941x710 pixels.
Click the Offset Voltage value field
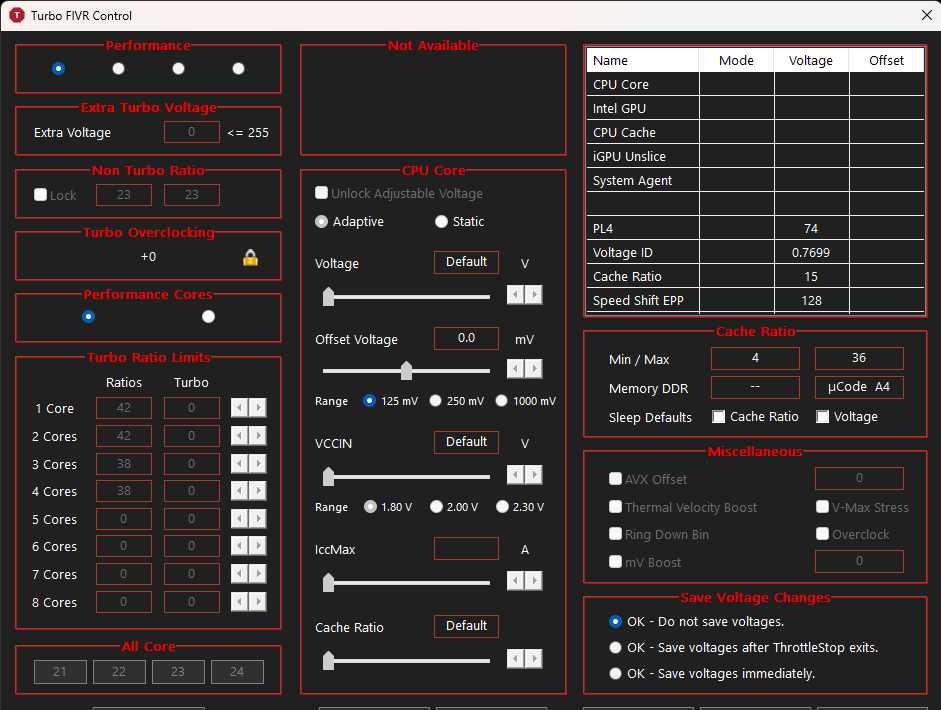click(x=466, y=338)
